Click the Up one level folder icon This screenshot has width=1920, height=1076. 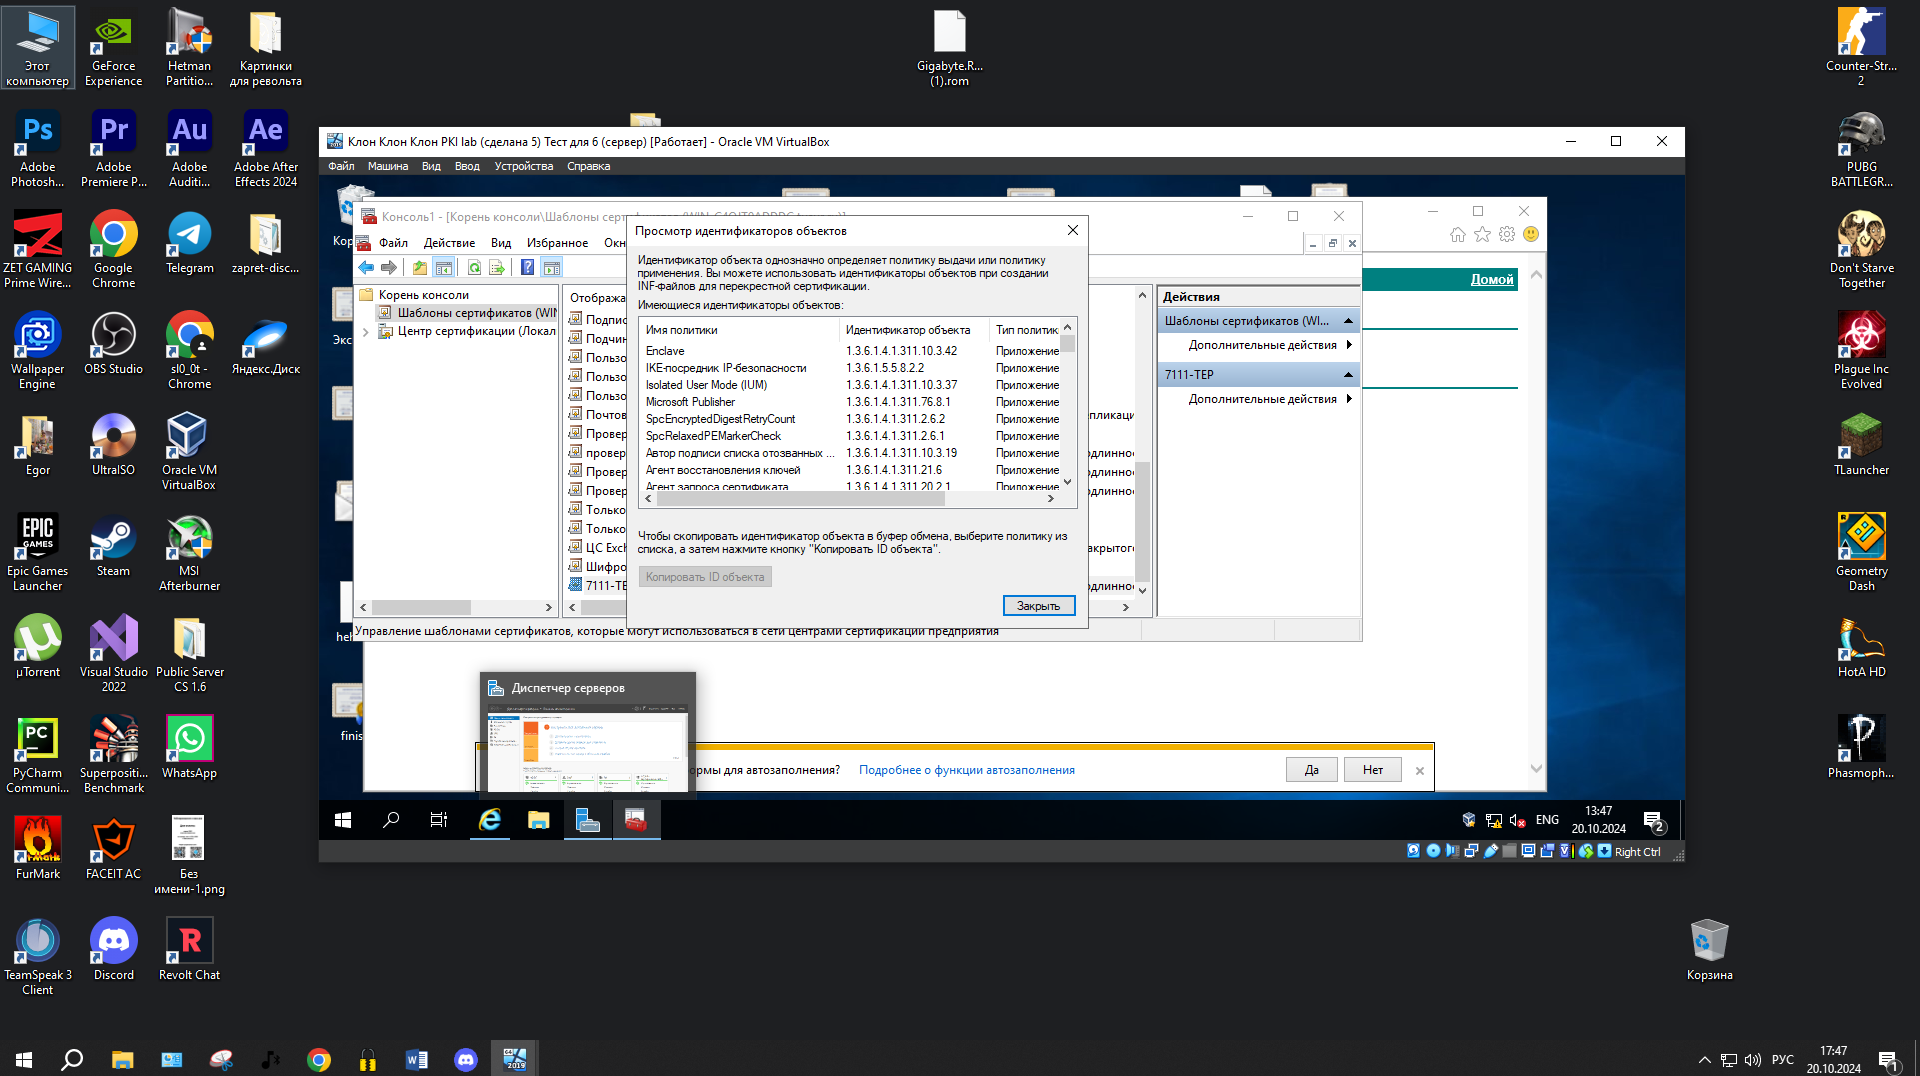(x=420, y=268)
